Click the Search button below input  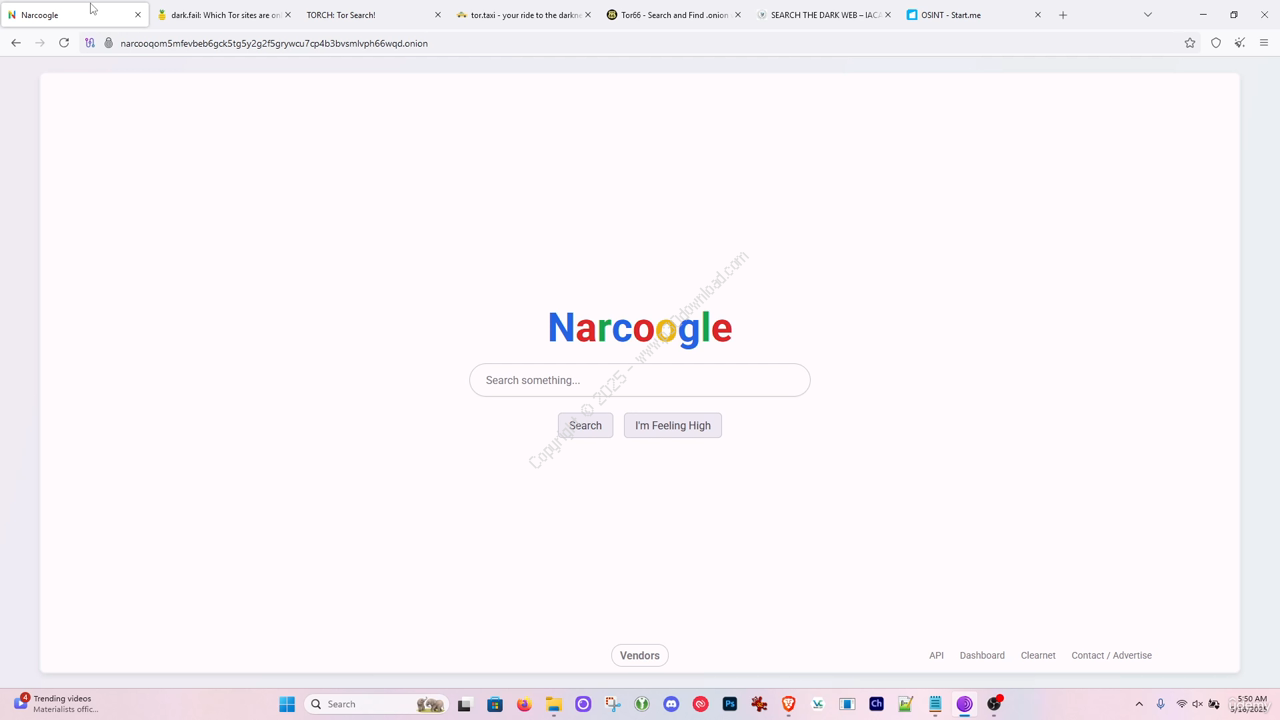click(x=585, y=425)
